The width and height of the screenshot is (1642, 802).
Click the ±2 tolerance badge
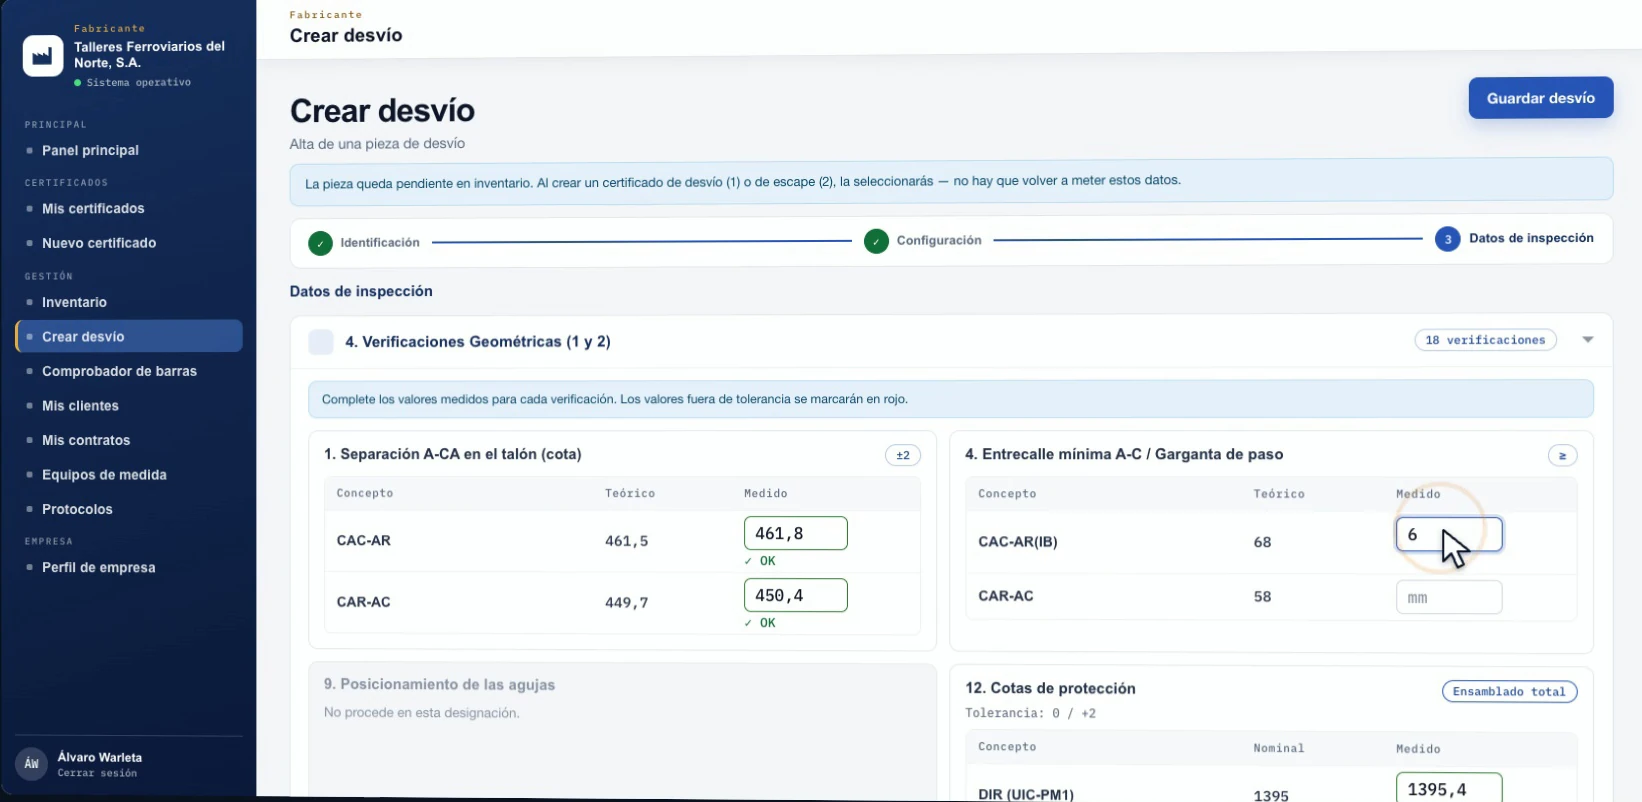pos(903,455)
